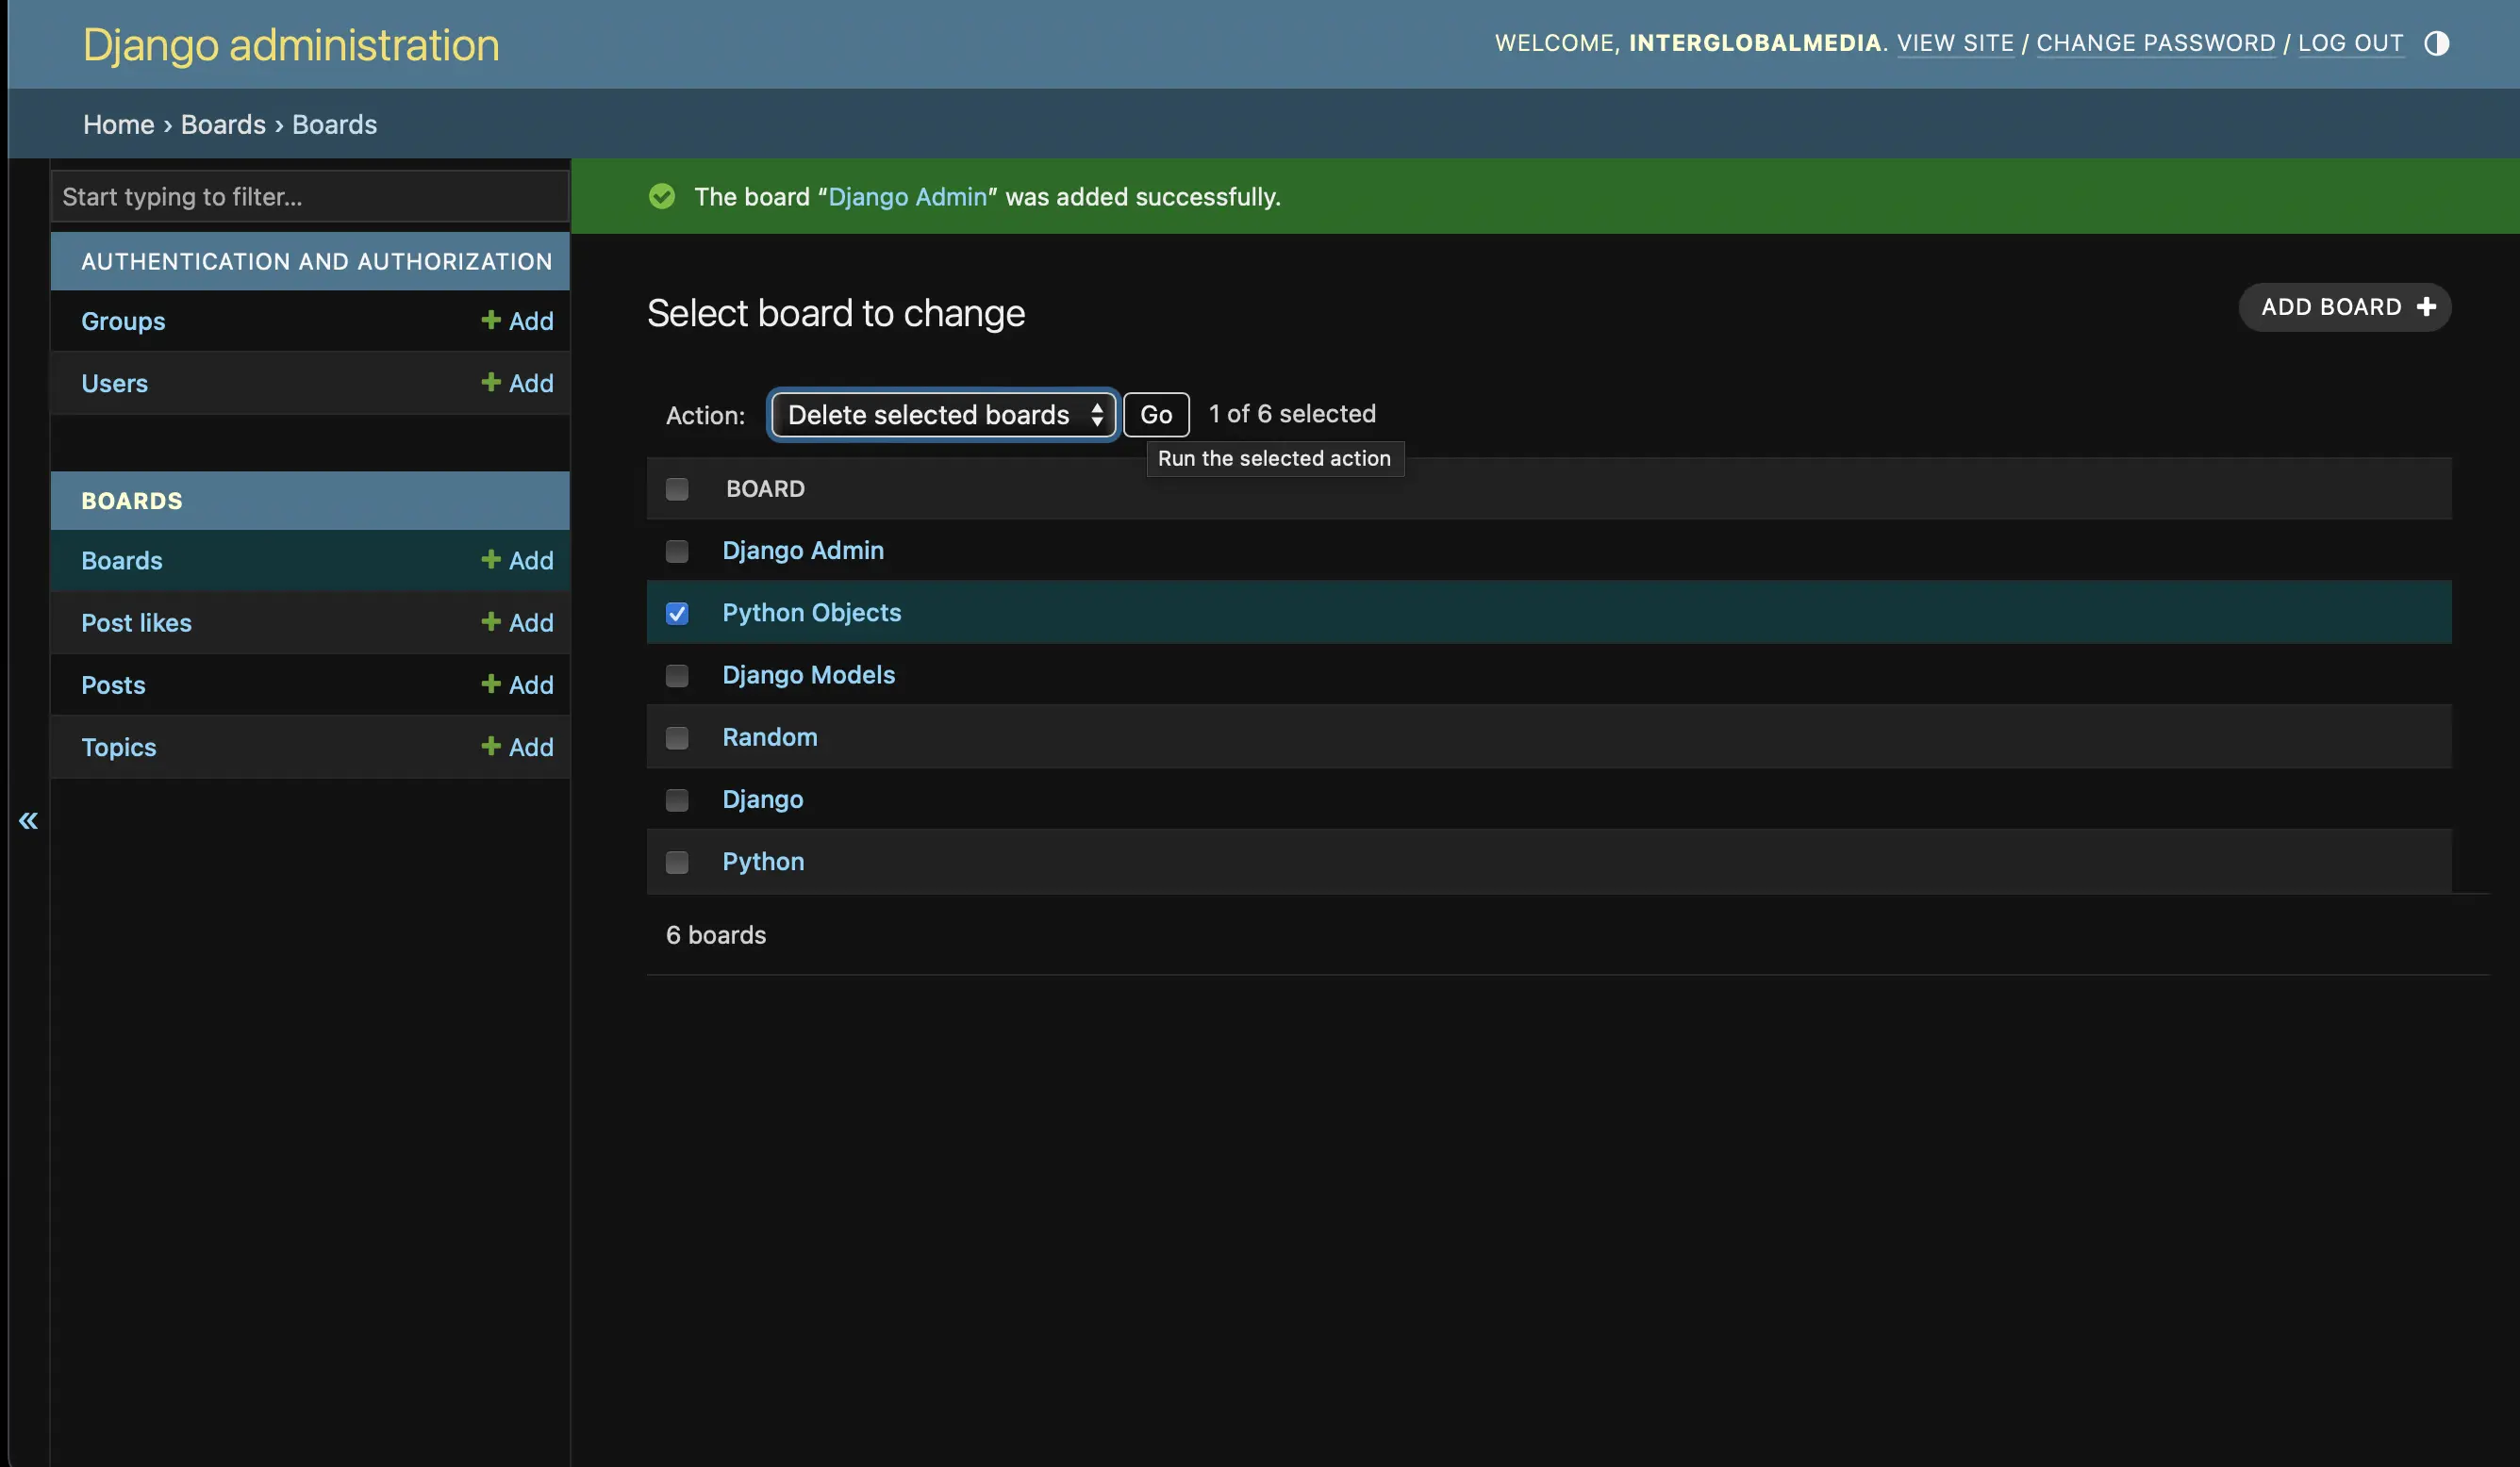The width and height of the screenshot is (2520, 1467).
Task: Click the plus icon beside Groups Add
Action: point(490,319)
